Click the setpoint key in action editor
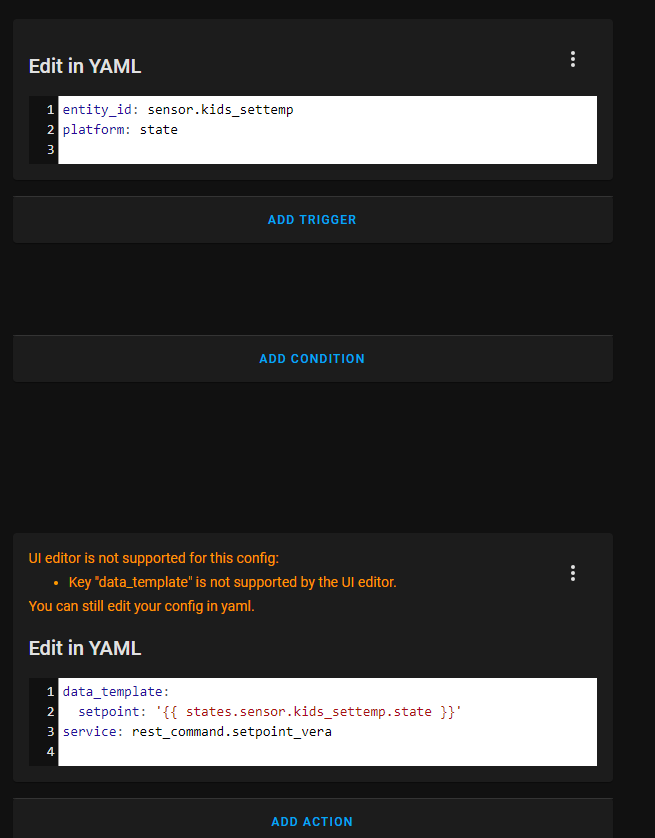This screenshot has width=655, height=838. pos(108,711)
